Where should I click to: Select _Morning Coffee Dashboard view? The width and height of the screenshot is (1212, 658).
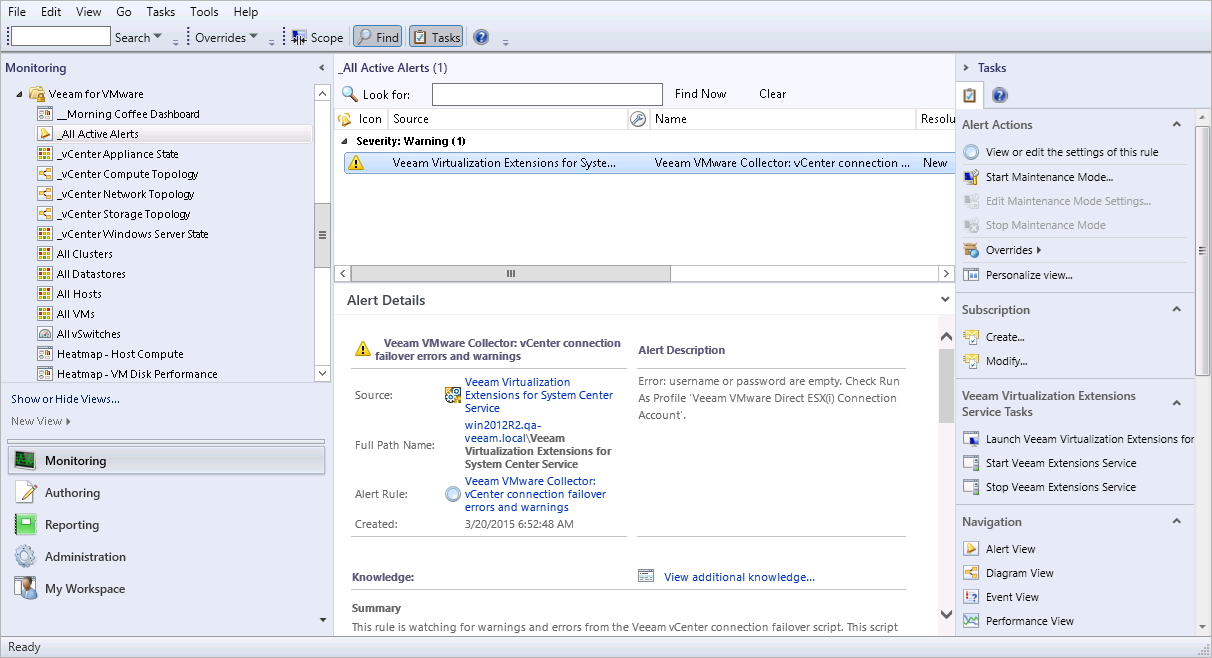(128, 114)
